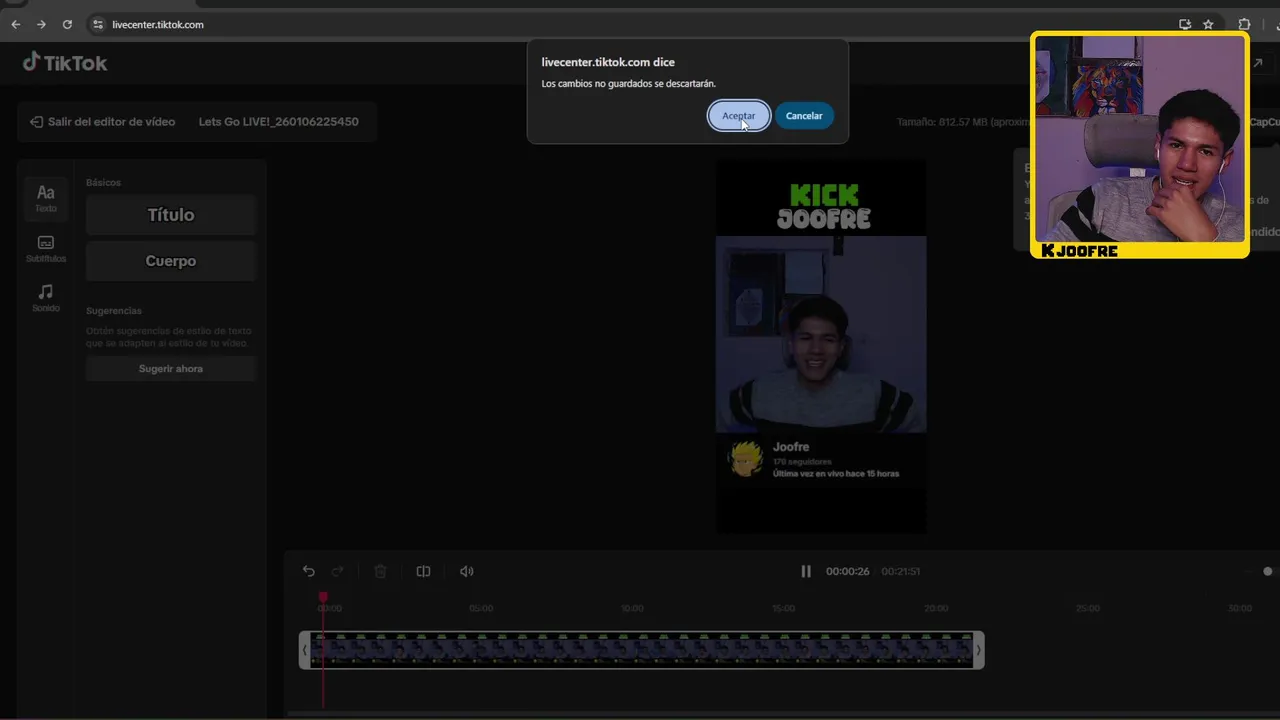Bookmark this page with star icon
Image resolution: width=1280 pixels, height=720 pixels.
click(x=1208, y=24)
